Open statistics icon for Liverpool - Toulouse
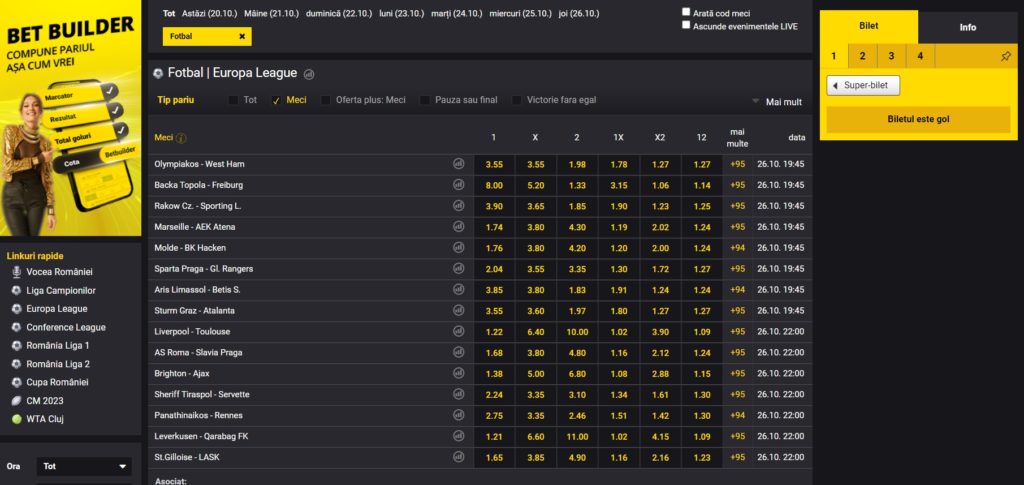 click(458, 332)
